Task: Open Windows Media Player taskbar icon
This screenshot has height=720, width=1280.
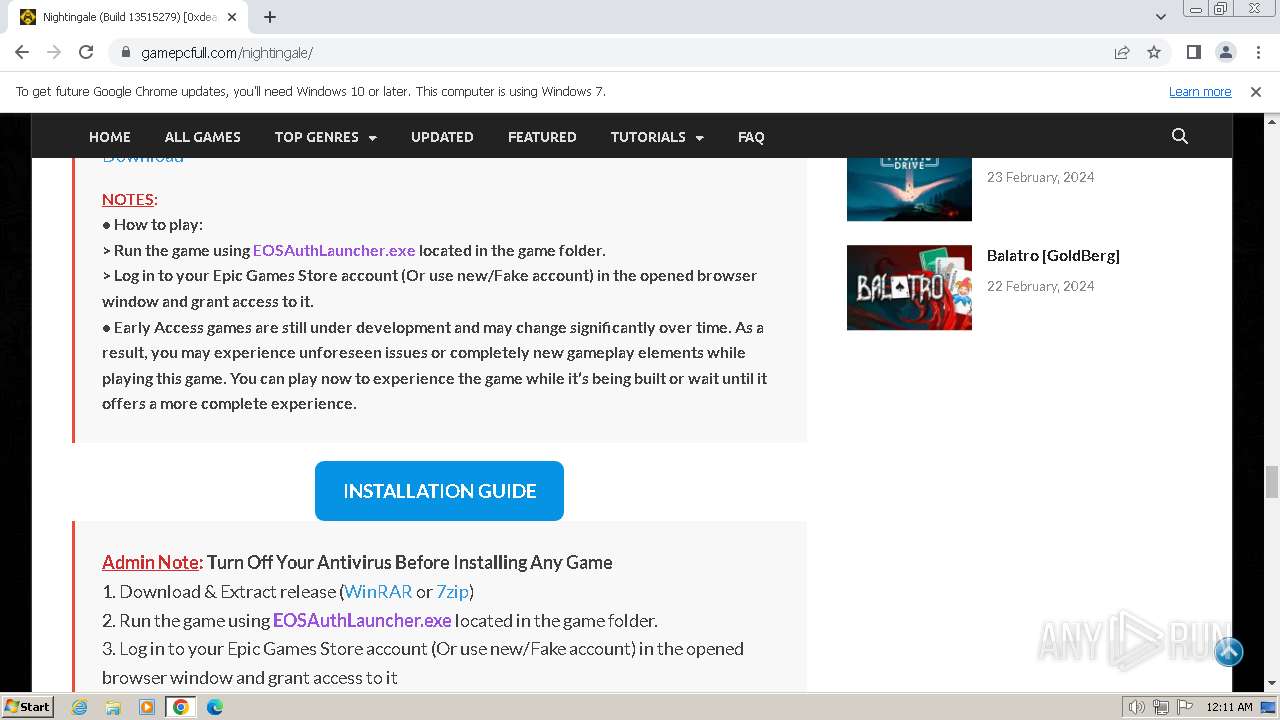Action: (x=147, y=707)
